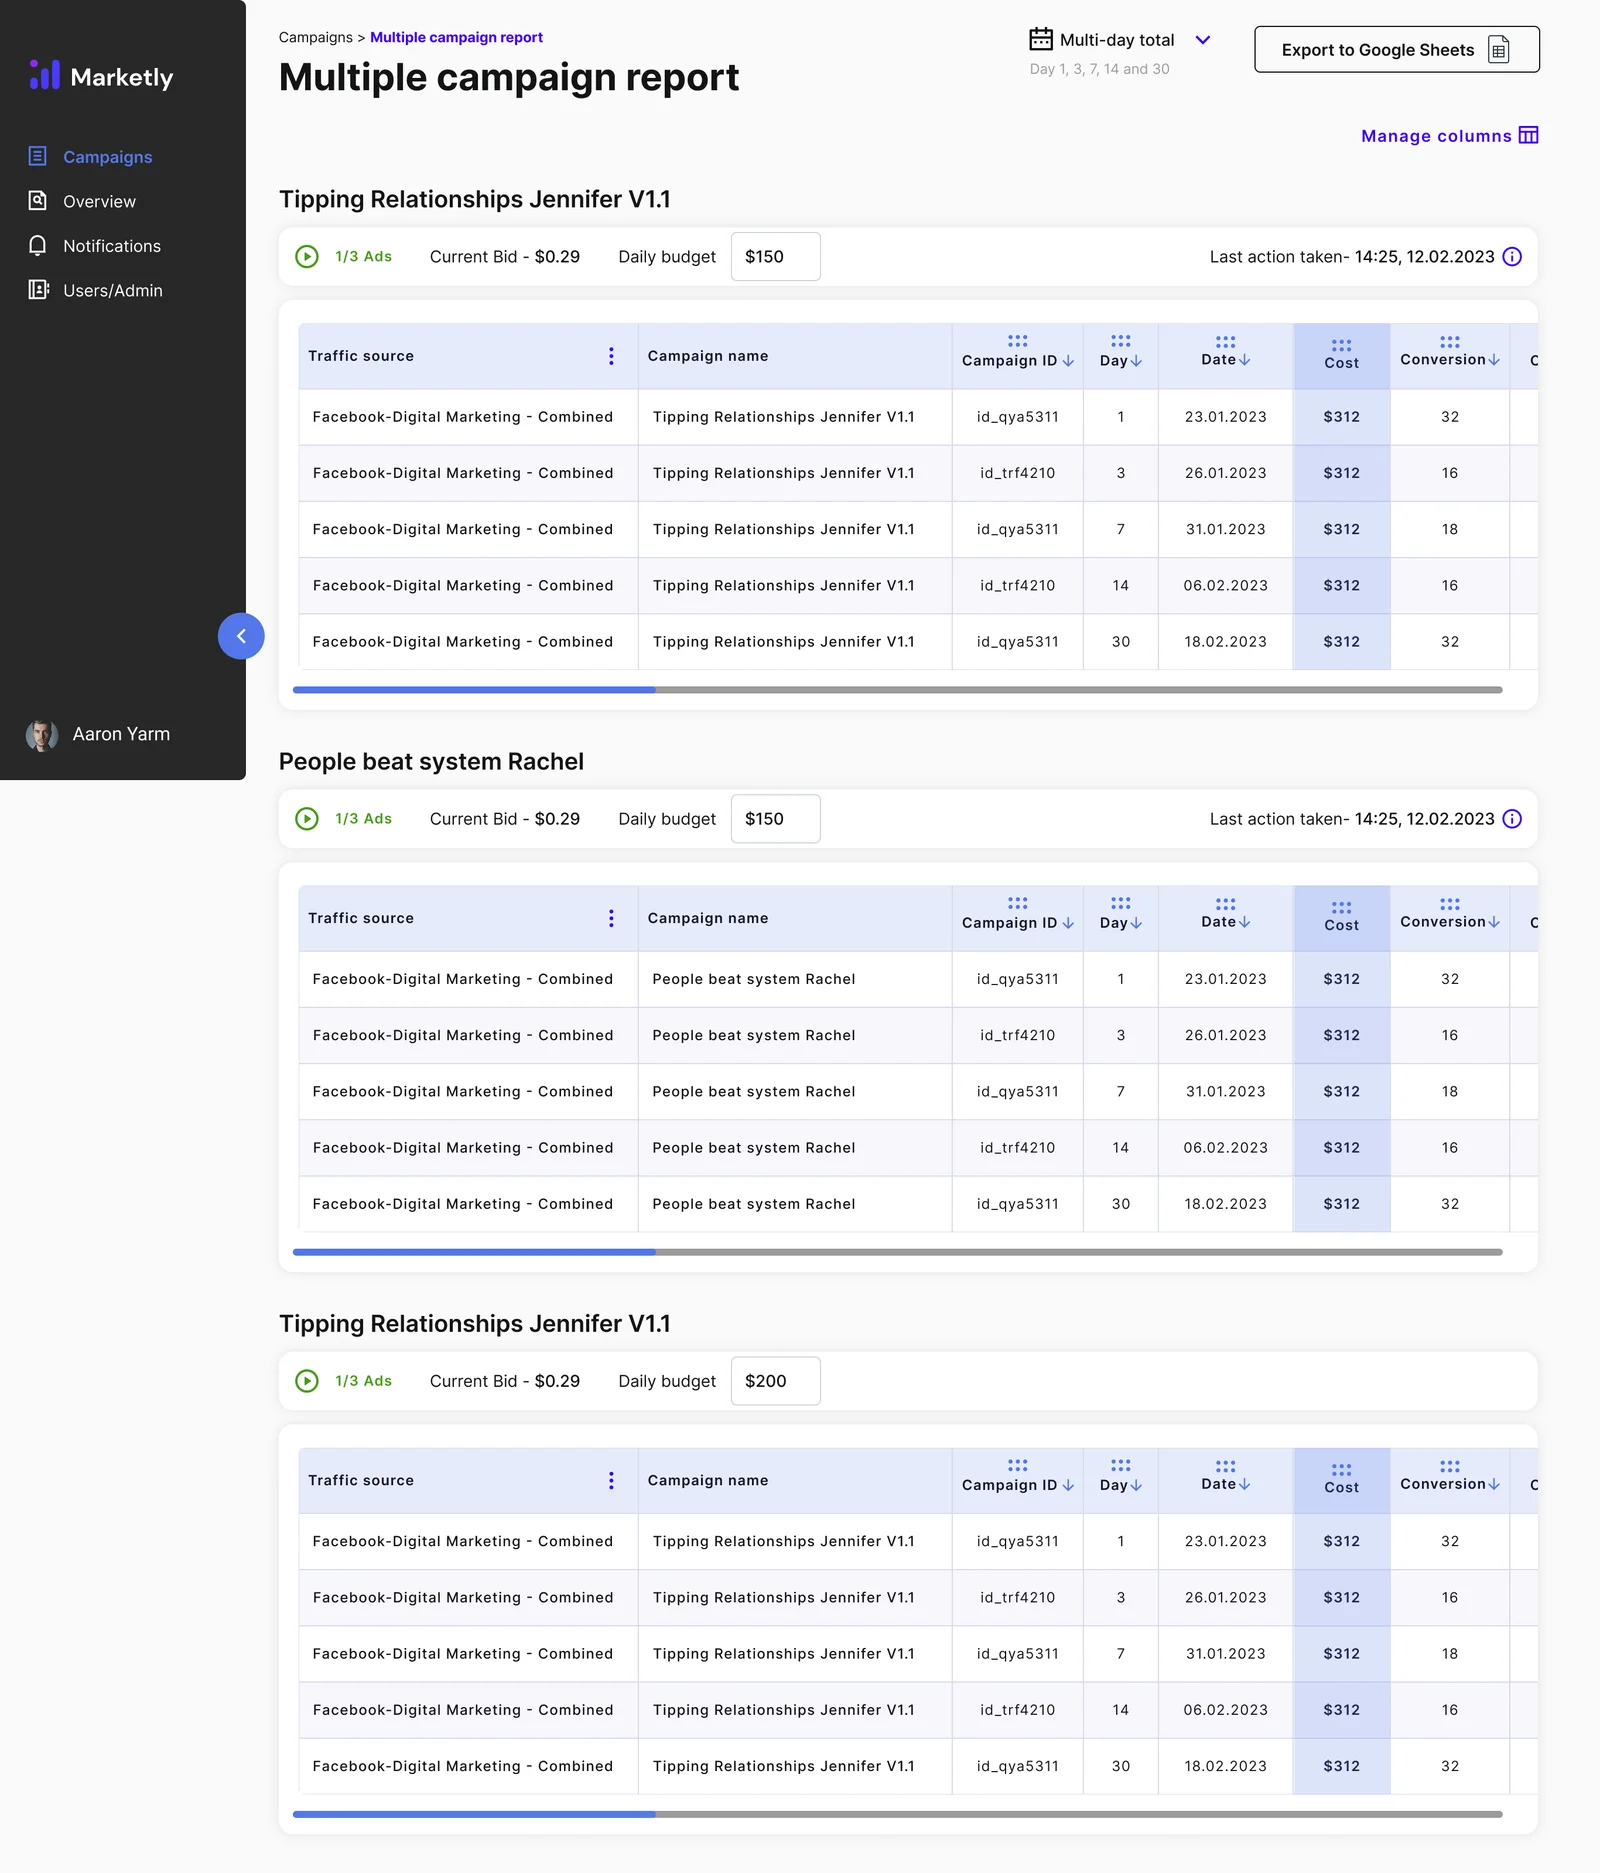Go back to Campaigns breadcrumb
1600x1873 pixels.
coord(315,37)
